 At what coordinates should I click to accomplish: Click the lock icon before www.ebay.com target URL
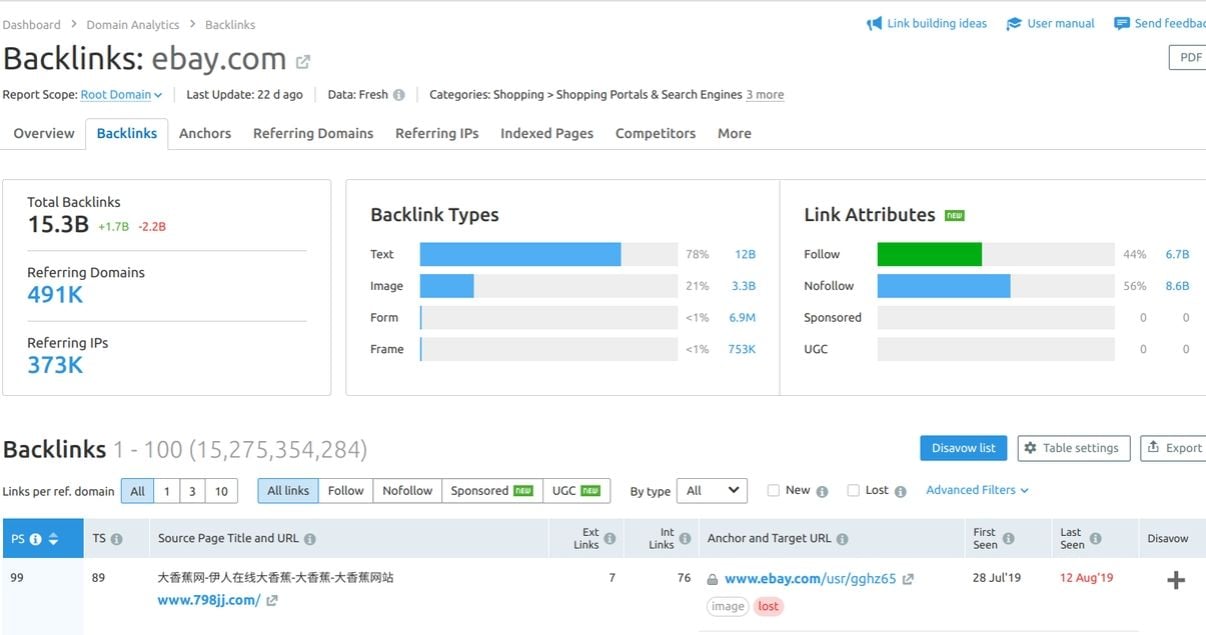tap(712, 579)
